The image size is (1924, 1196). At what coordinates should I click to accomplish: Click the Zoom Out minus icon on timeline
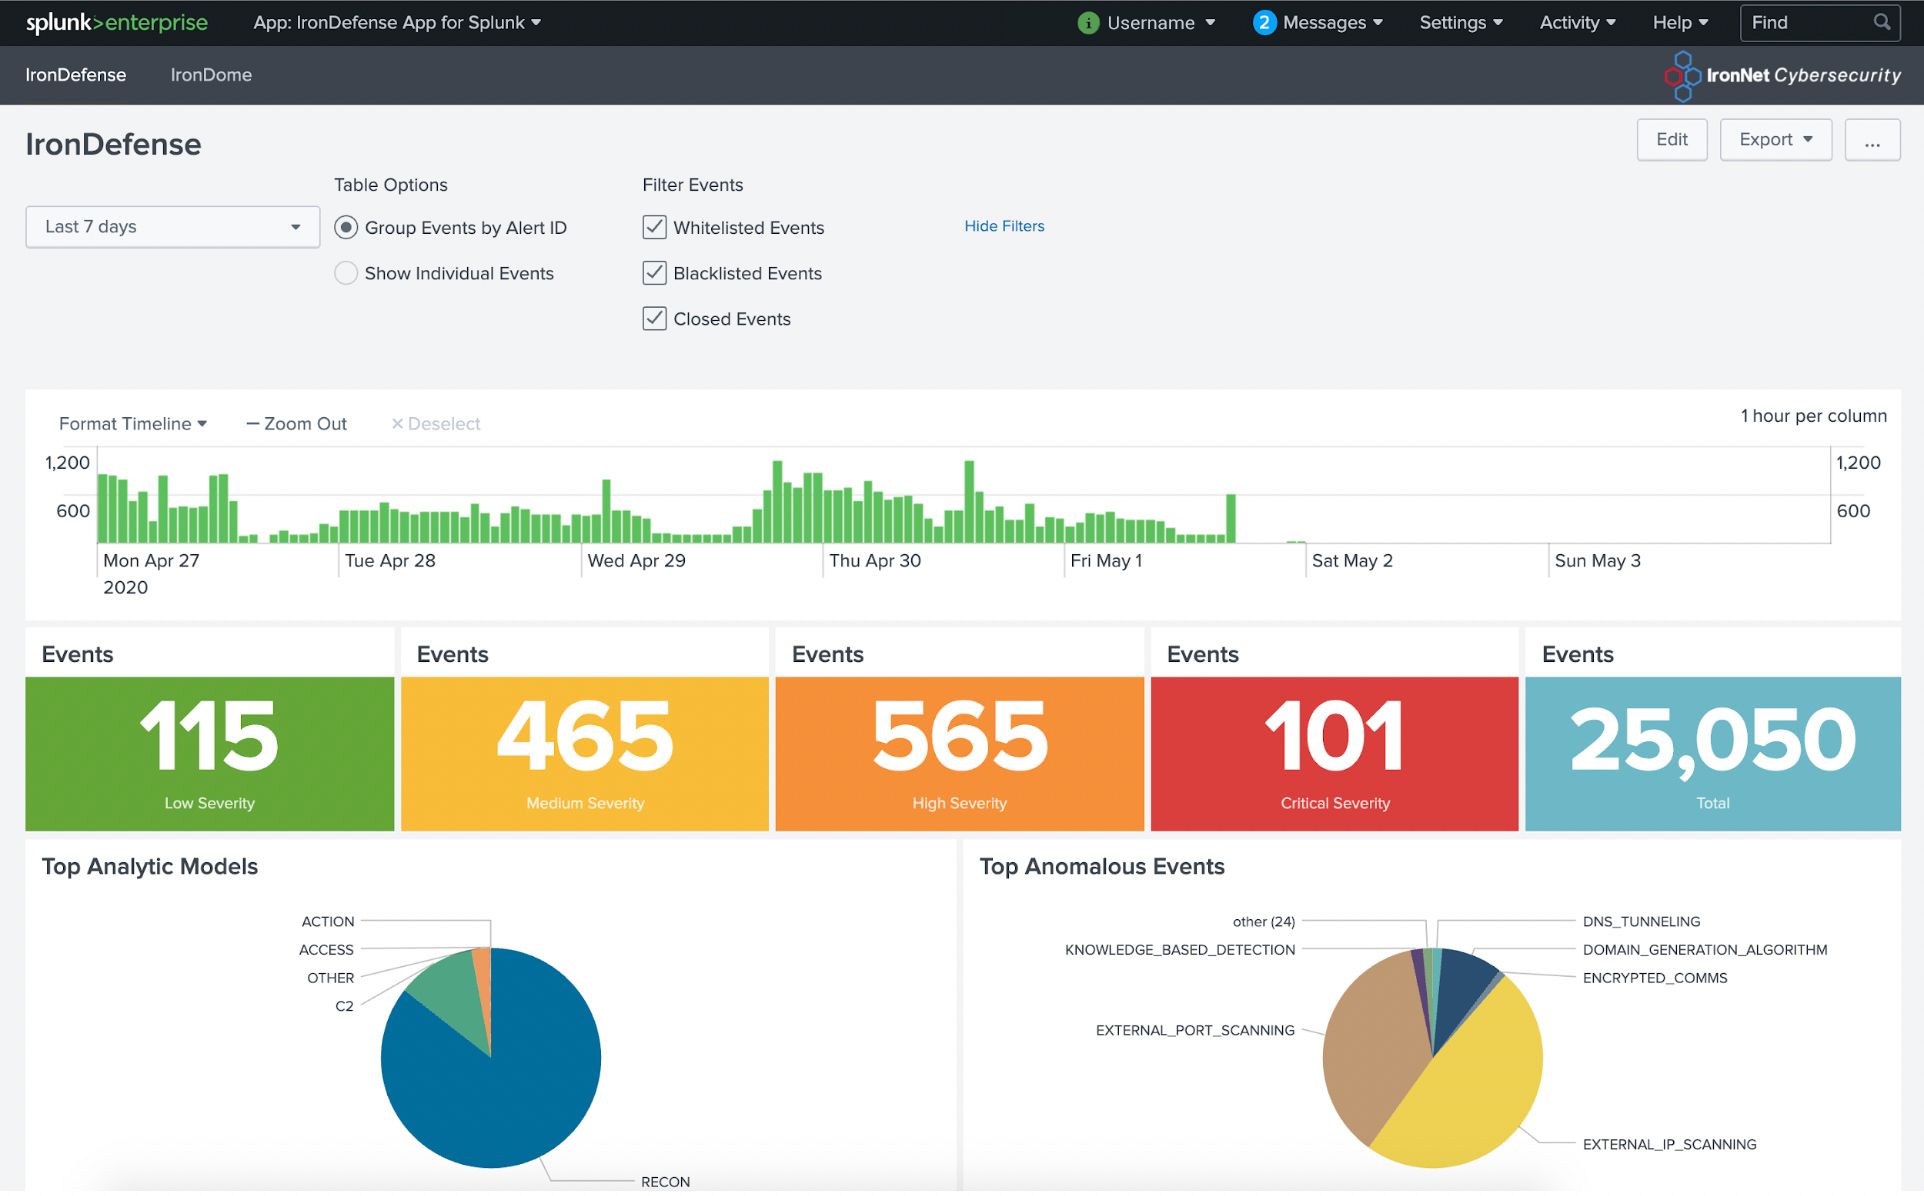tap(254, 423)
